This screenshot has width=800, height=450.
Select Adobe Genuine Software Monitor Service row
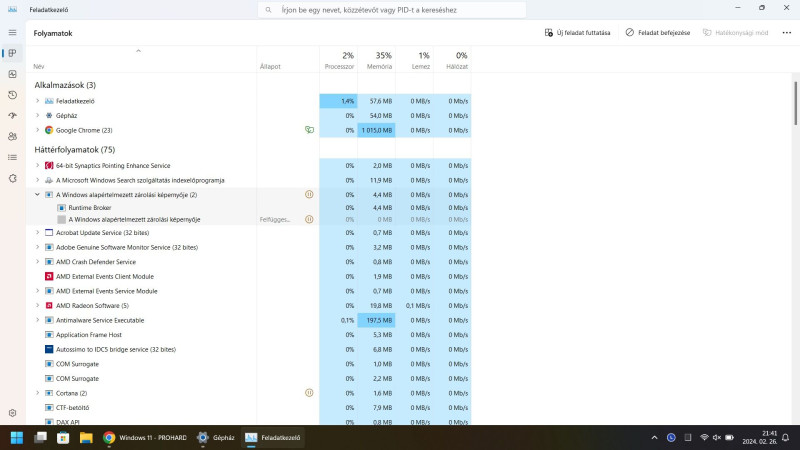coord(249,247)
